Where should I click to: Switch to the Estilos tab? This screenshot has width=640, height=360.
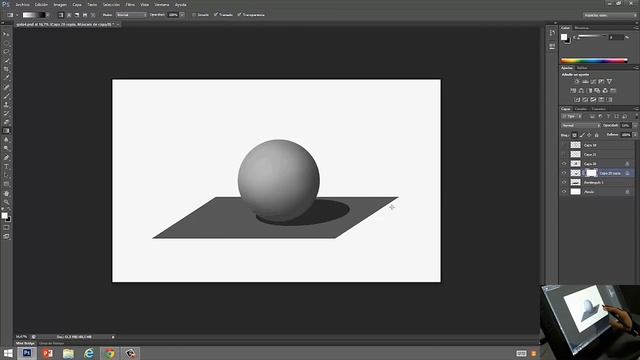coord(582,68)
